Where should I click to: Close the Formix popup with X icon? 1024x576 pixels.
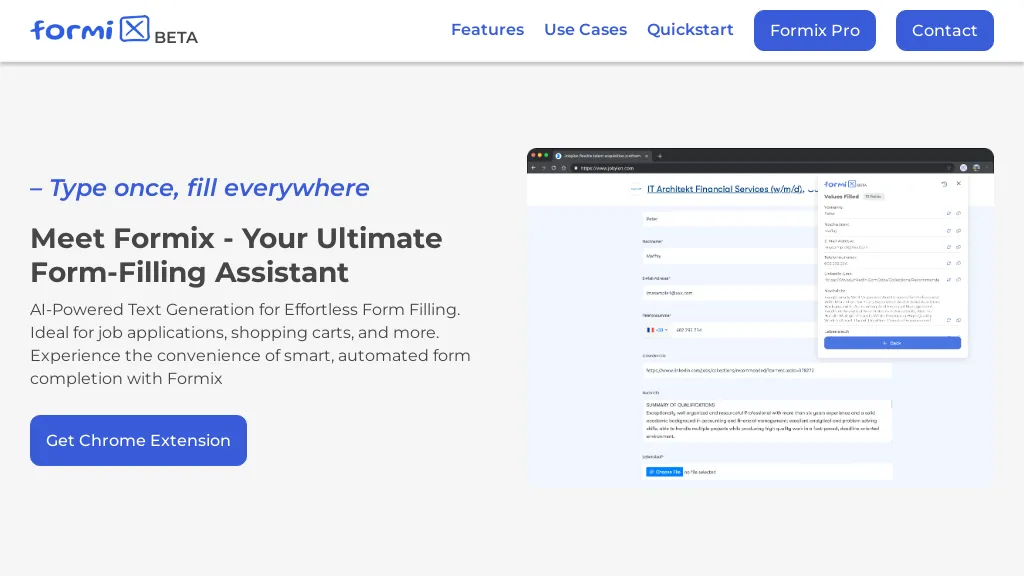click(x=958, y=184)
